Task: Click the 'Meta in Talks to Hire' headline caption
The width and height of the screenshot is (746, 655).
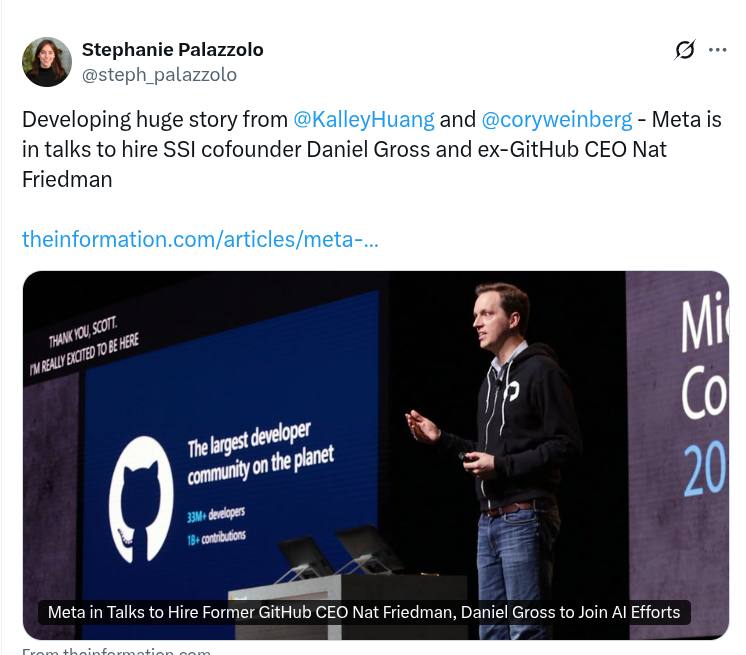Action: 364,612
